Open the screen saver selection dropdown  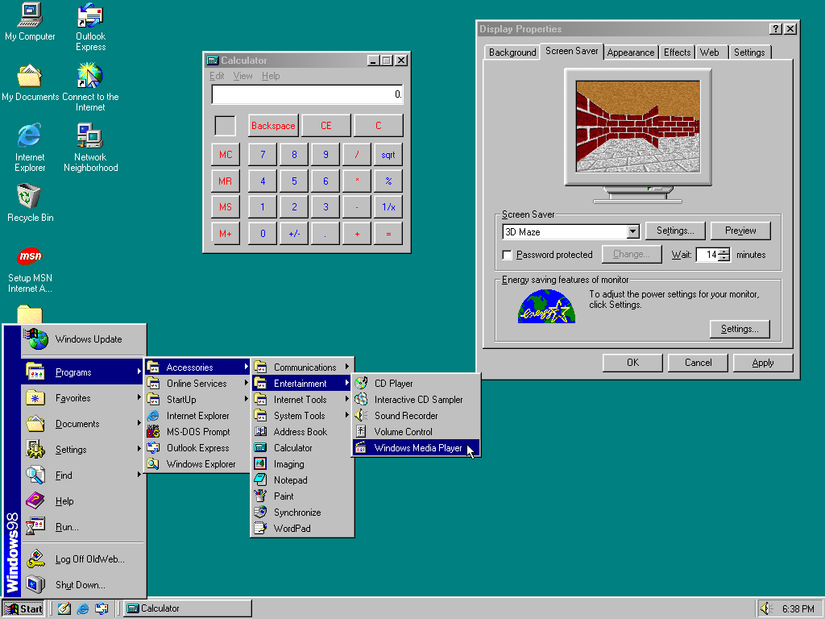pos(634,230)
